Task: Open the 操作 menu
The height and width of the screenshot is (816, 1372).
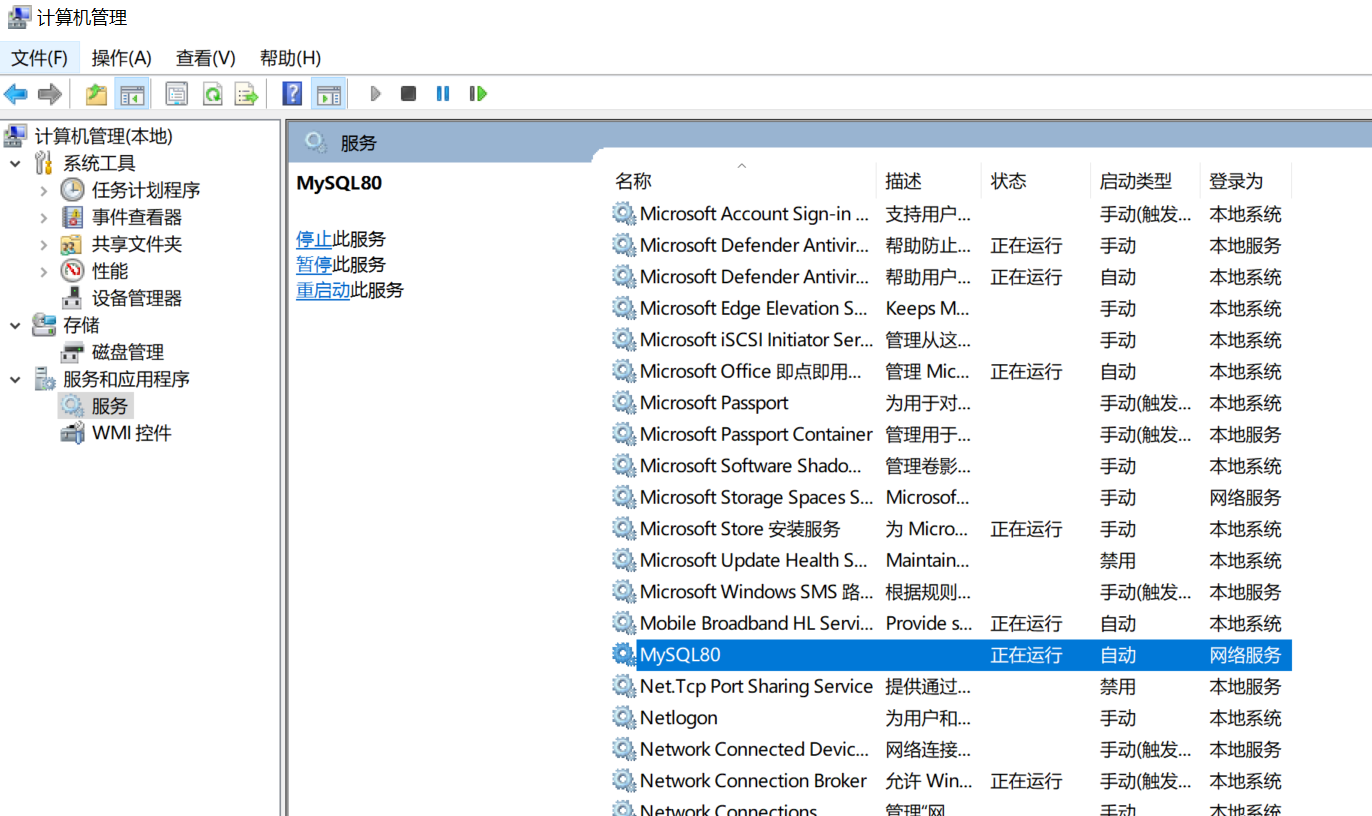Action: 121,57
